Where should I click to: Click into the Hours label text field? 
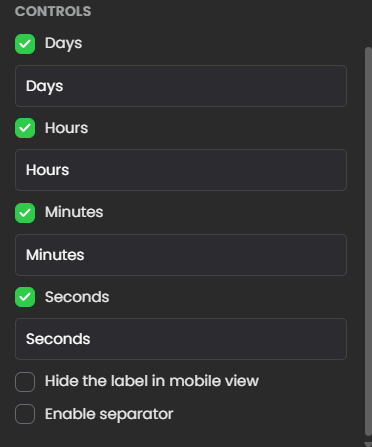tap(181, 170)
